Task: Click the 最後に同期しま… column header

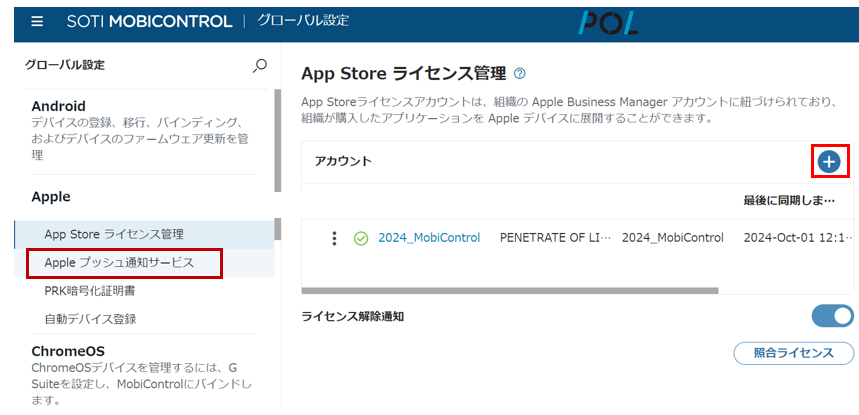Action: click(x=789, y=200)
